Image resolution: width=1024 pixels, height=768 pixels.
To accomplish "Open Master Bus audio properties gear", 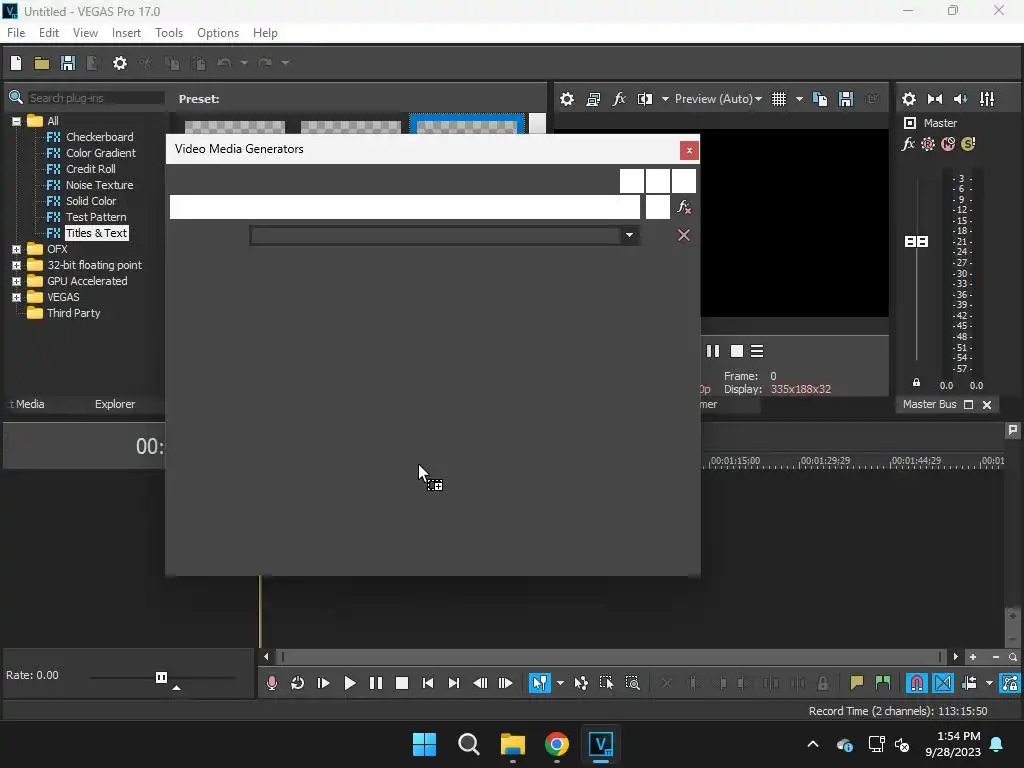I will [x=908, y=99].
